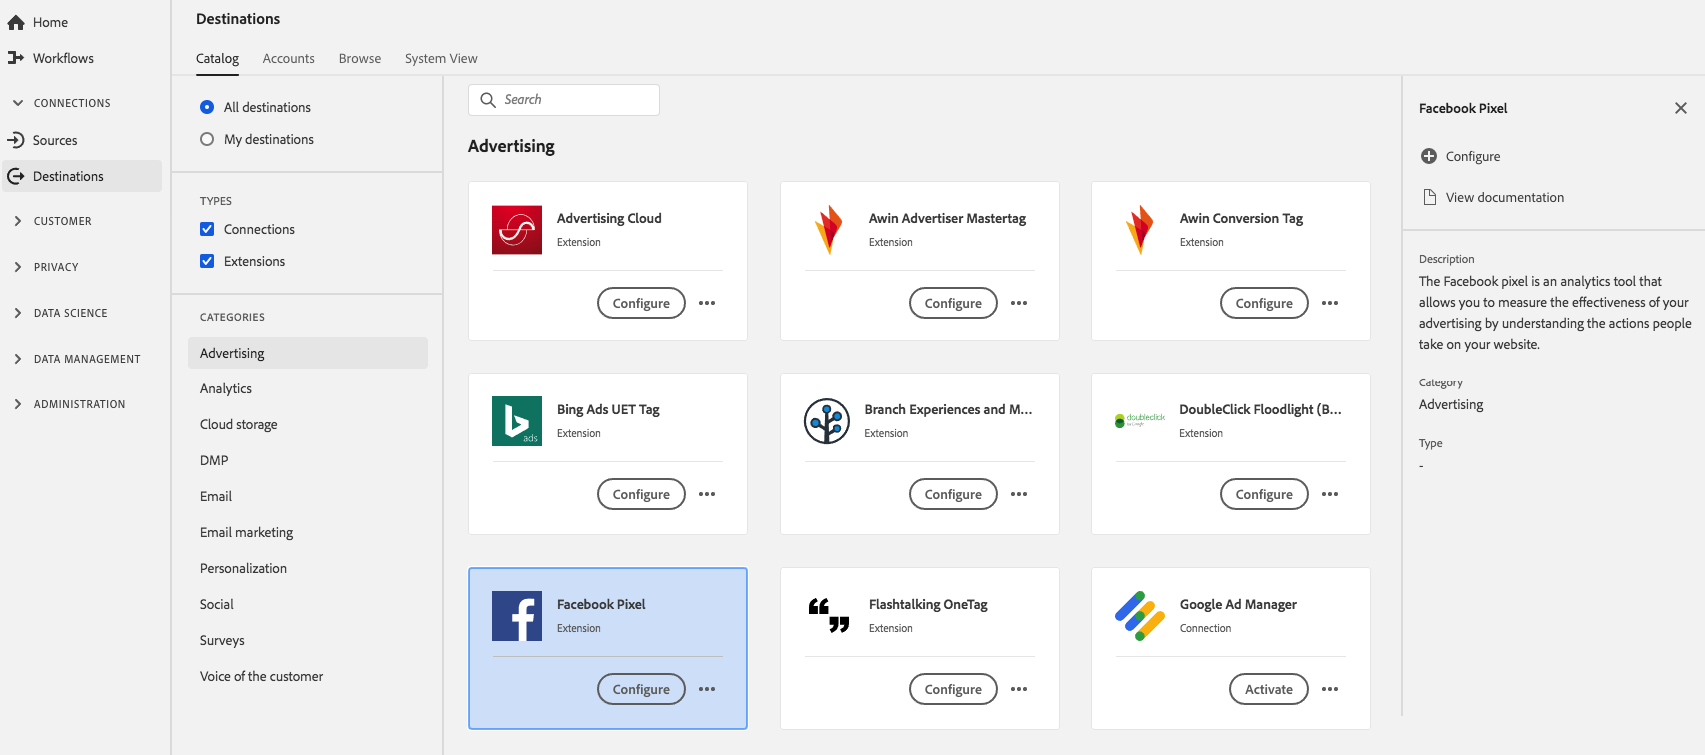The width and height of the screenshot is (1705, 755).
Task: Select the Analytics category
Action: [226, 388]
